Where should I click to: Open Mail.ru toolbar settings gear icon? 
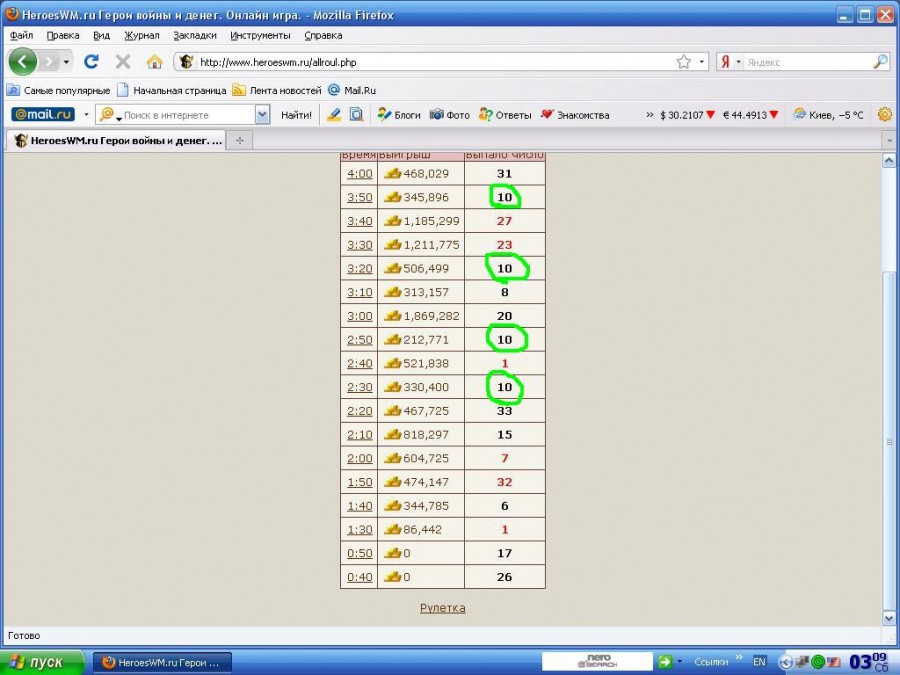pyautogui.click(x=885, y=115)
